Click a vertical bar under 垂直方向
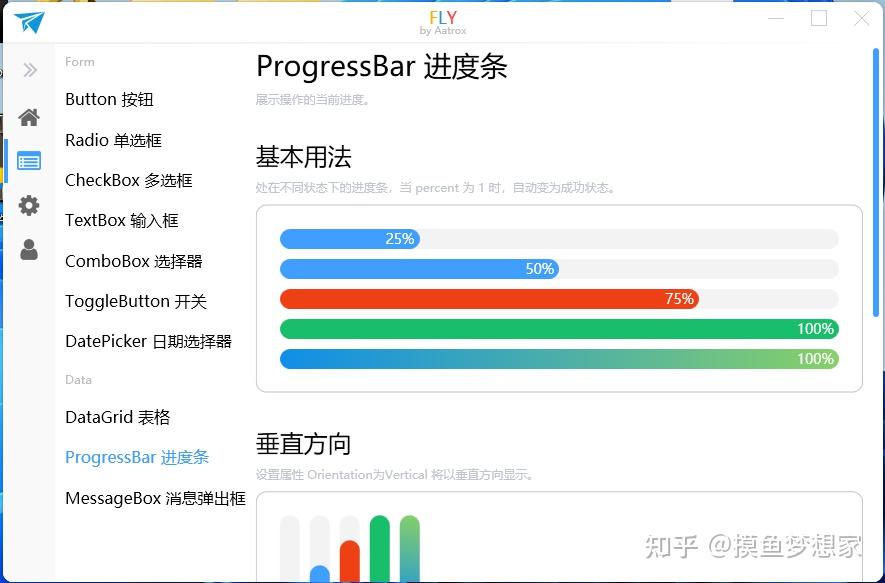The height and width of the screenshot is (583, 885). 376,545
